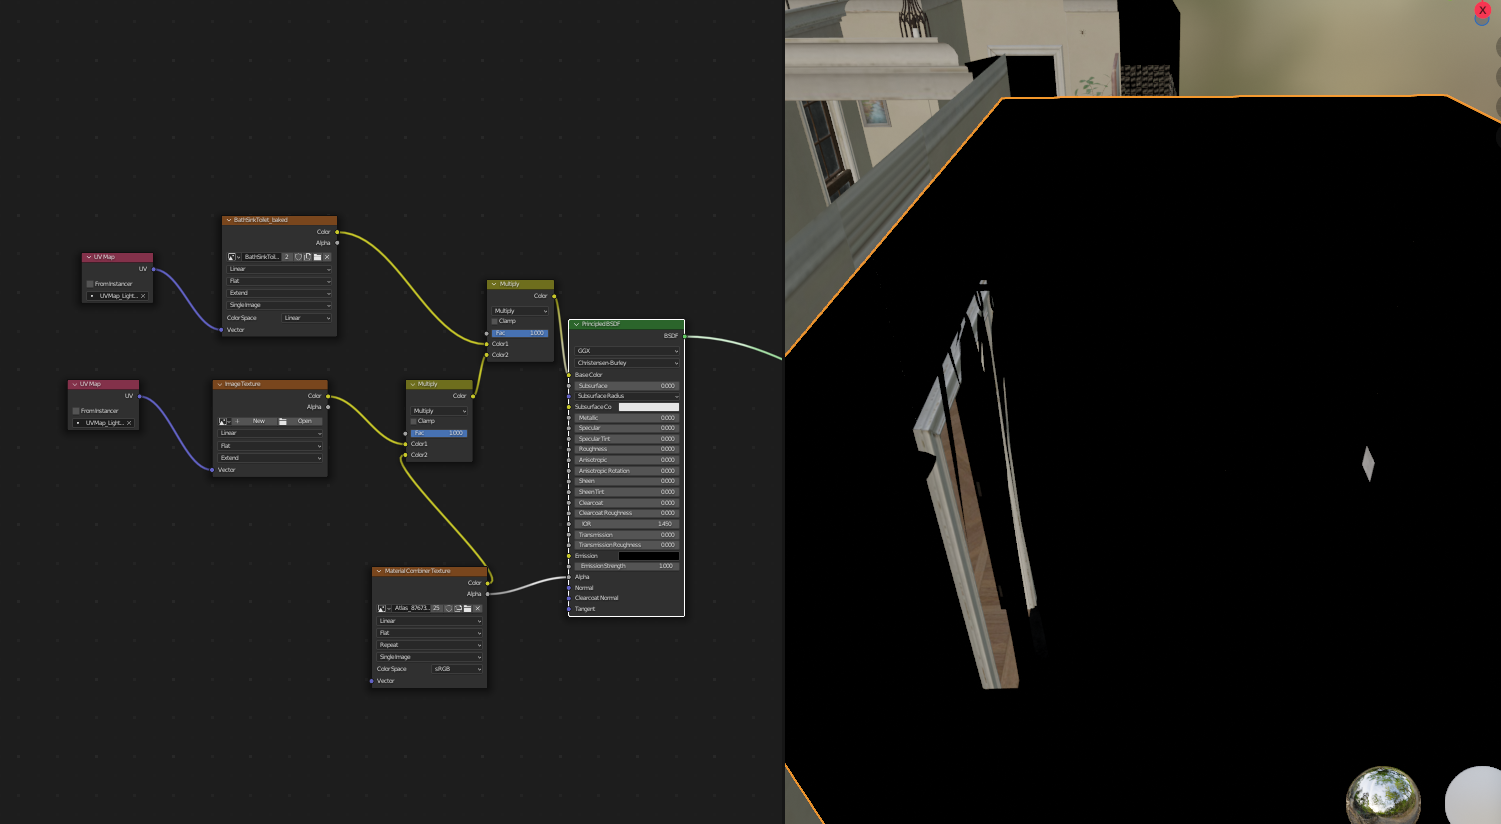Viewport: 1501px width, 824px height.
Task: Click fake user shield on Material Combiner Texture
Action: (449, 608)
